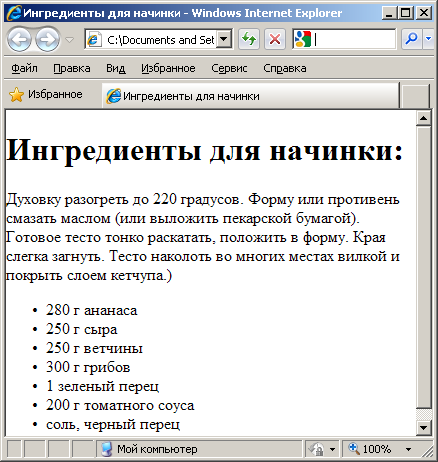Open the Избранное menu in the menu bar

[168, 68]
